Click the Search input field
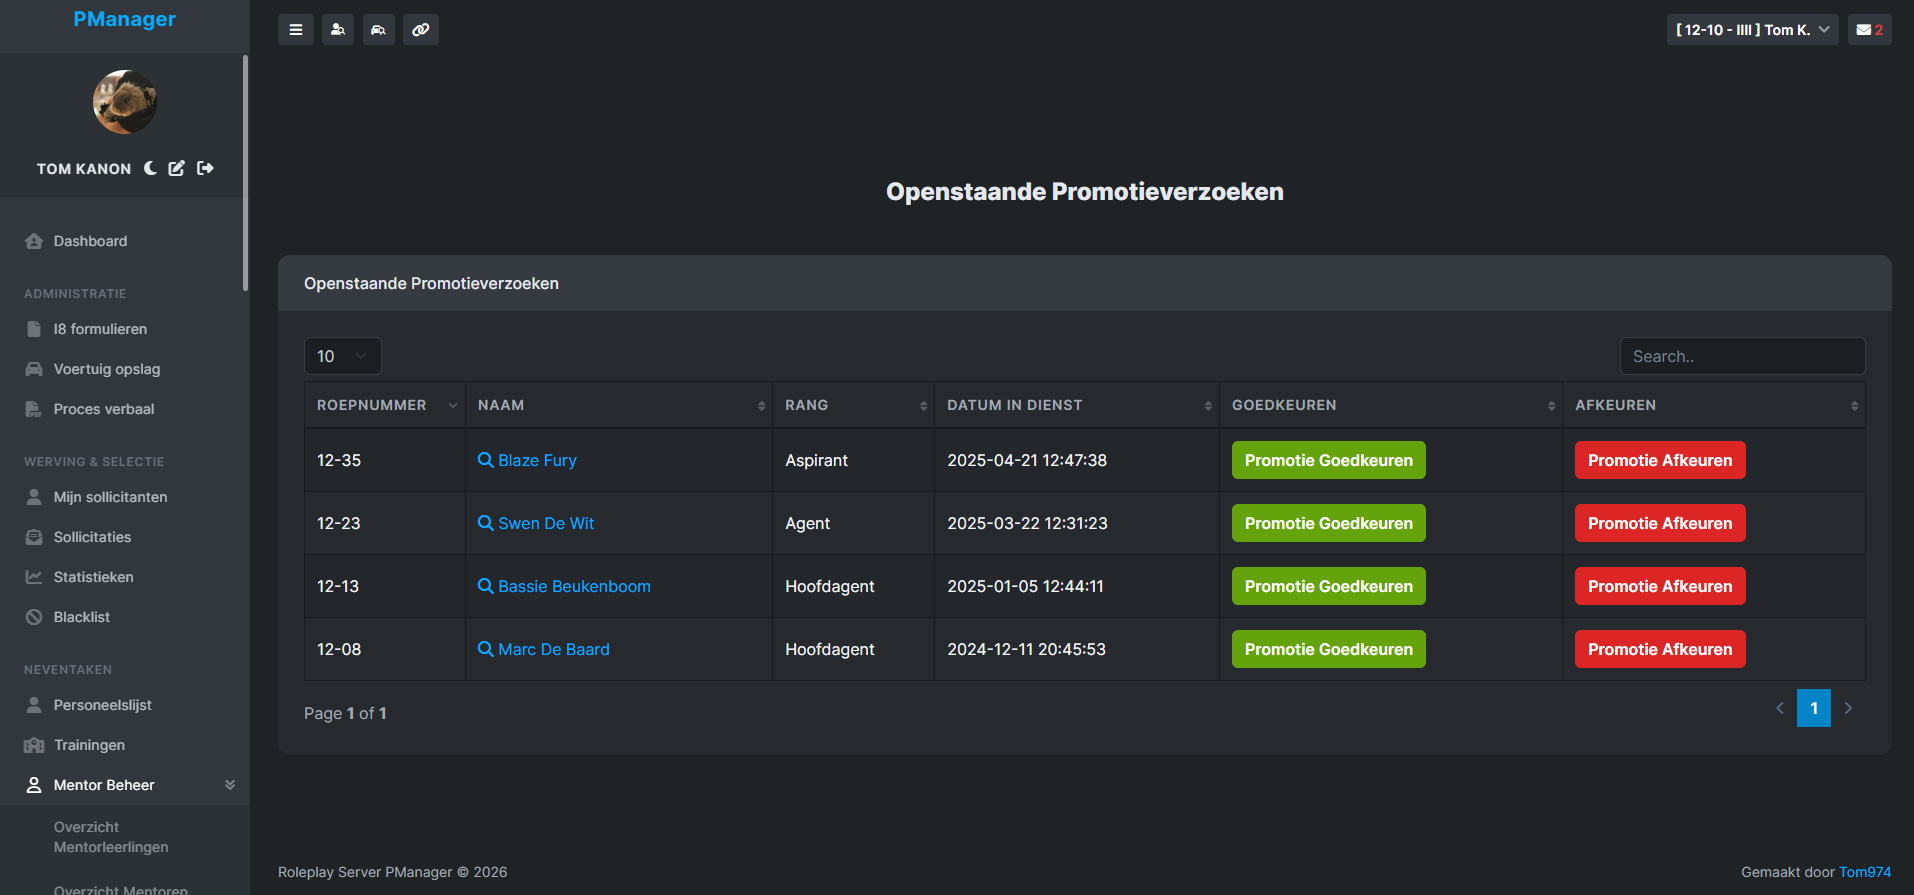The image size is (1914, 895). click(1742, 356)
